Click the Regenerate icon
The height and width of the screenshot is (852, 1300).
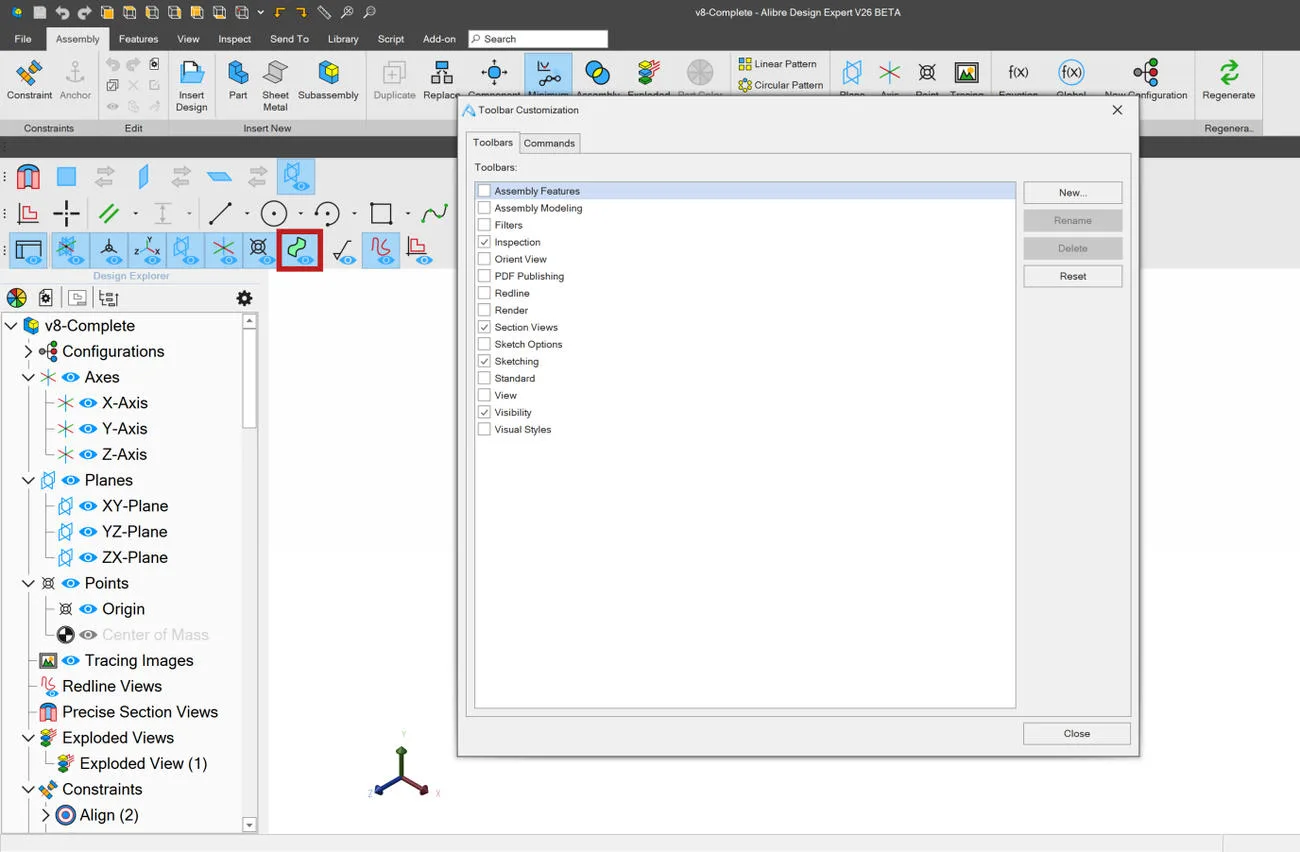1228,80
